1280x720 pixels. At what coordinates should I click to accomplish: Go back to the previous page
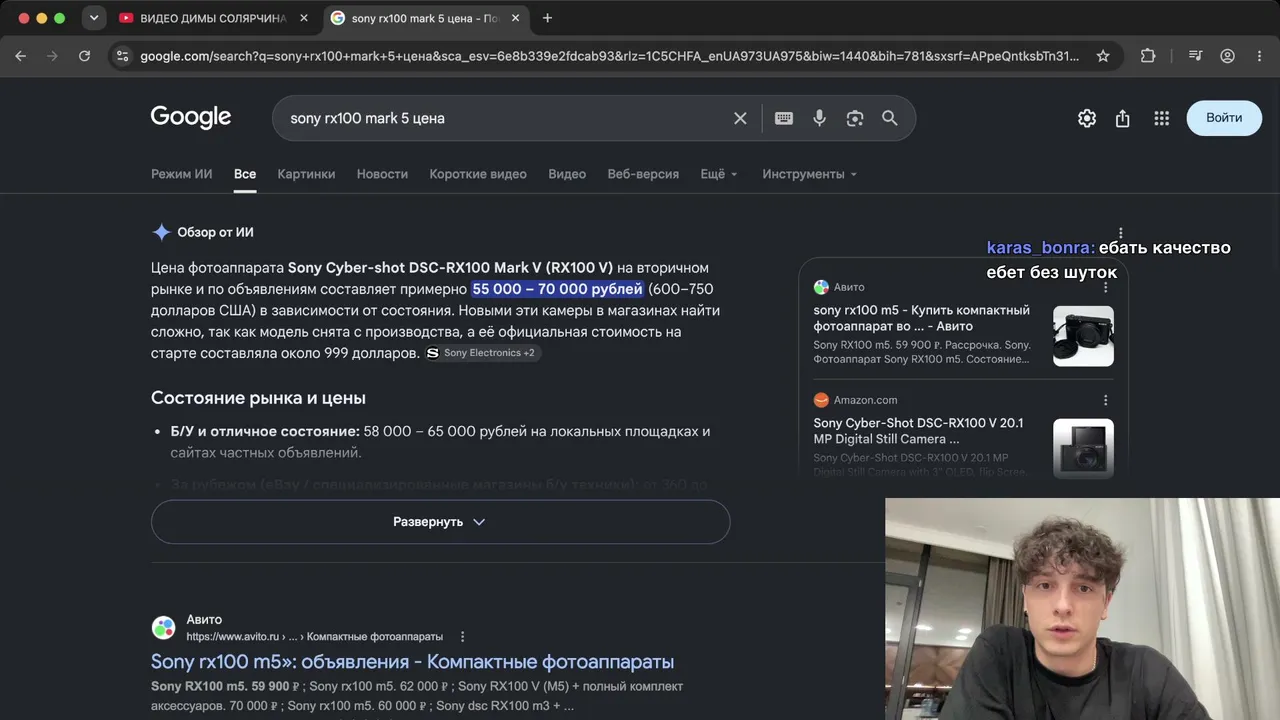(x=20, y=56)
